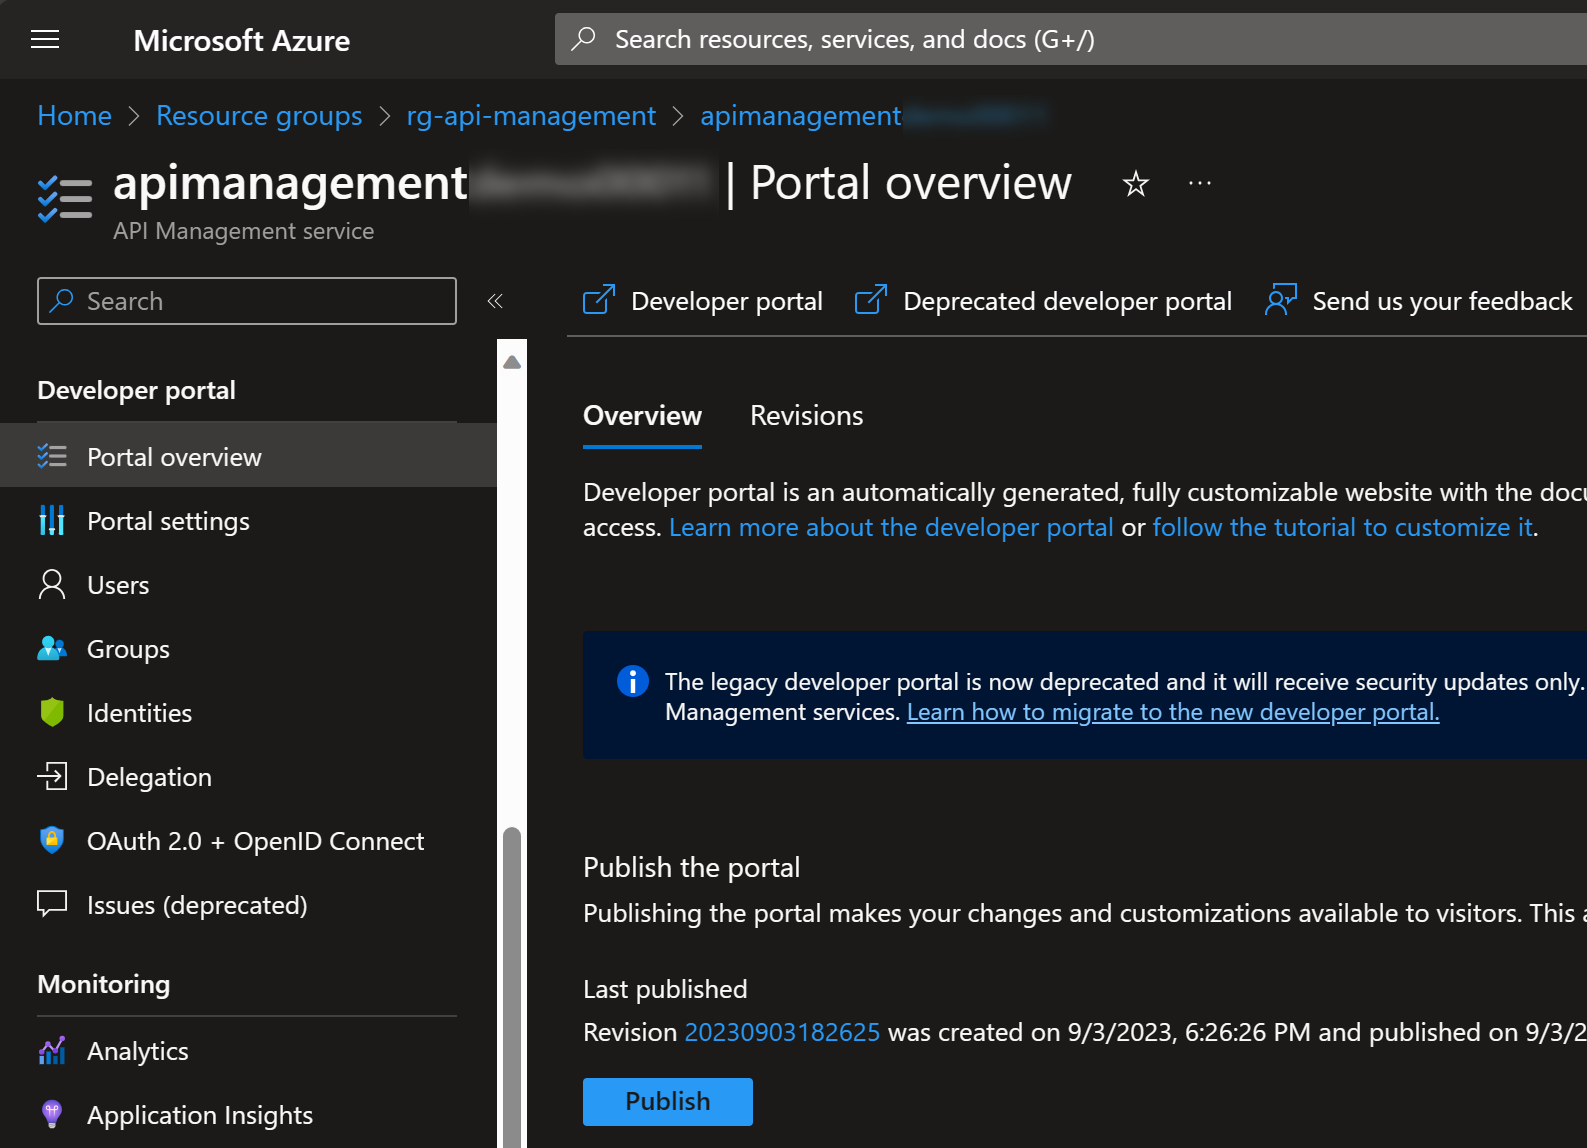
Task: Click the Analytics chart icon
Action: [x=52, y=1051]
